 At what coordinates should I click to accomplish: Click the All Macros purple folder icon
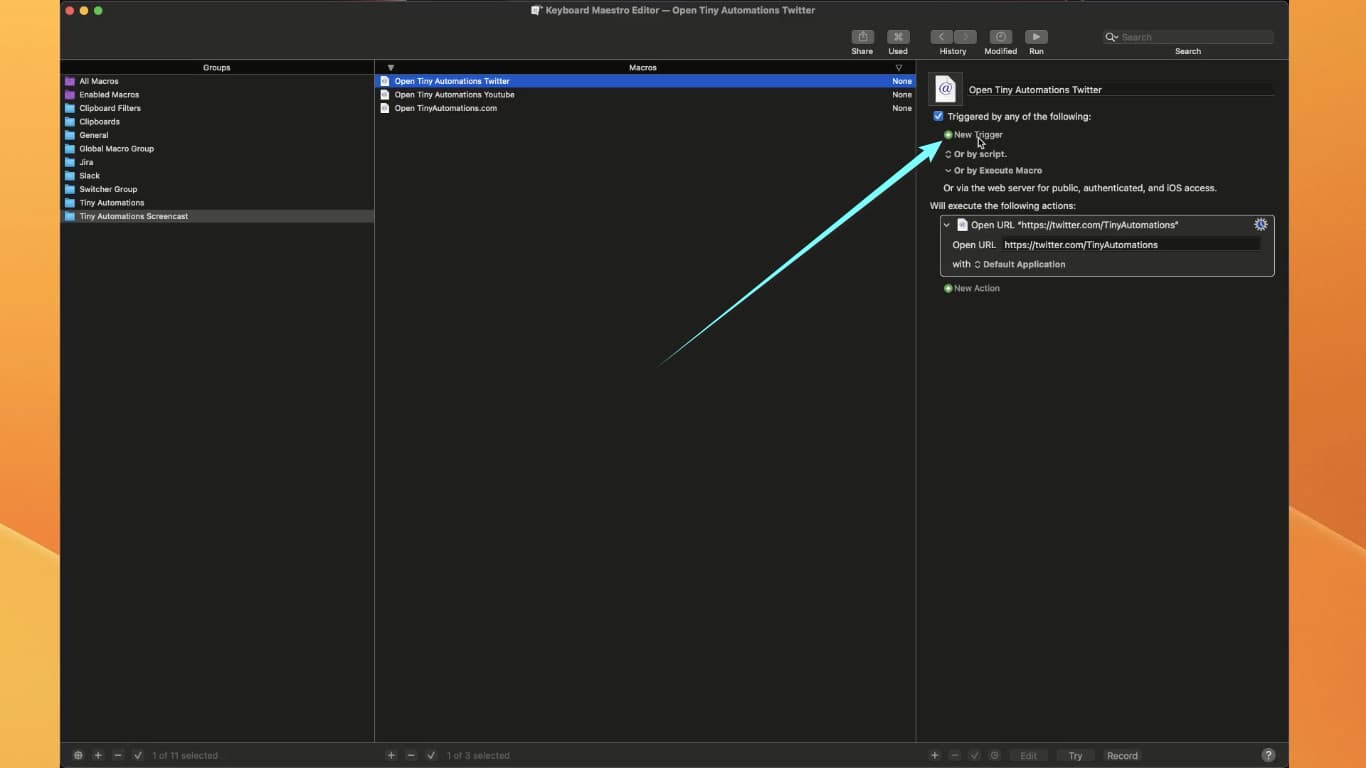[70, 81]
